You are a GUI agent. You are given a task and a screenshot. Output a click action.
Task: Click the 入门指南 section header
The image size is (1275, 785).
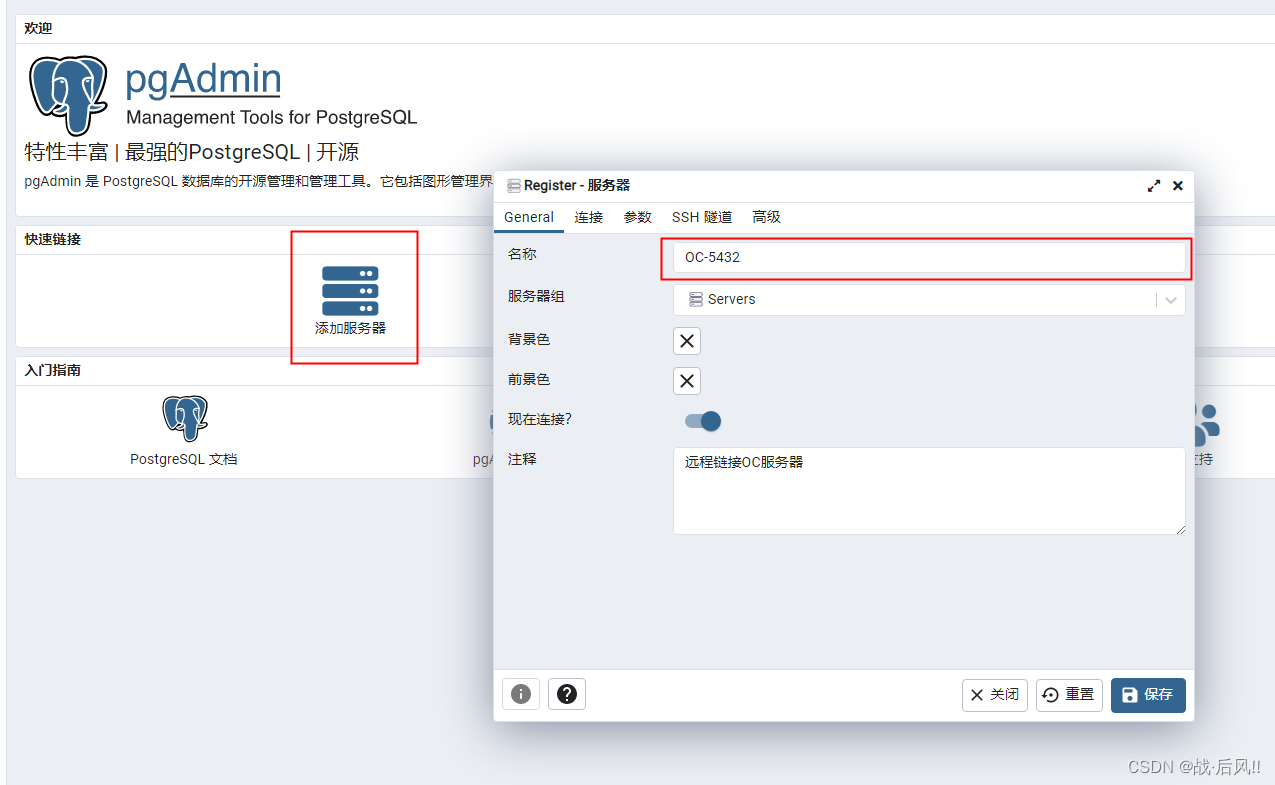53,371
